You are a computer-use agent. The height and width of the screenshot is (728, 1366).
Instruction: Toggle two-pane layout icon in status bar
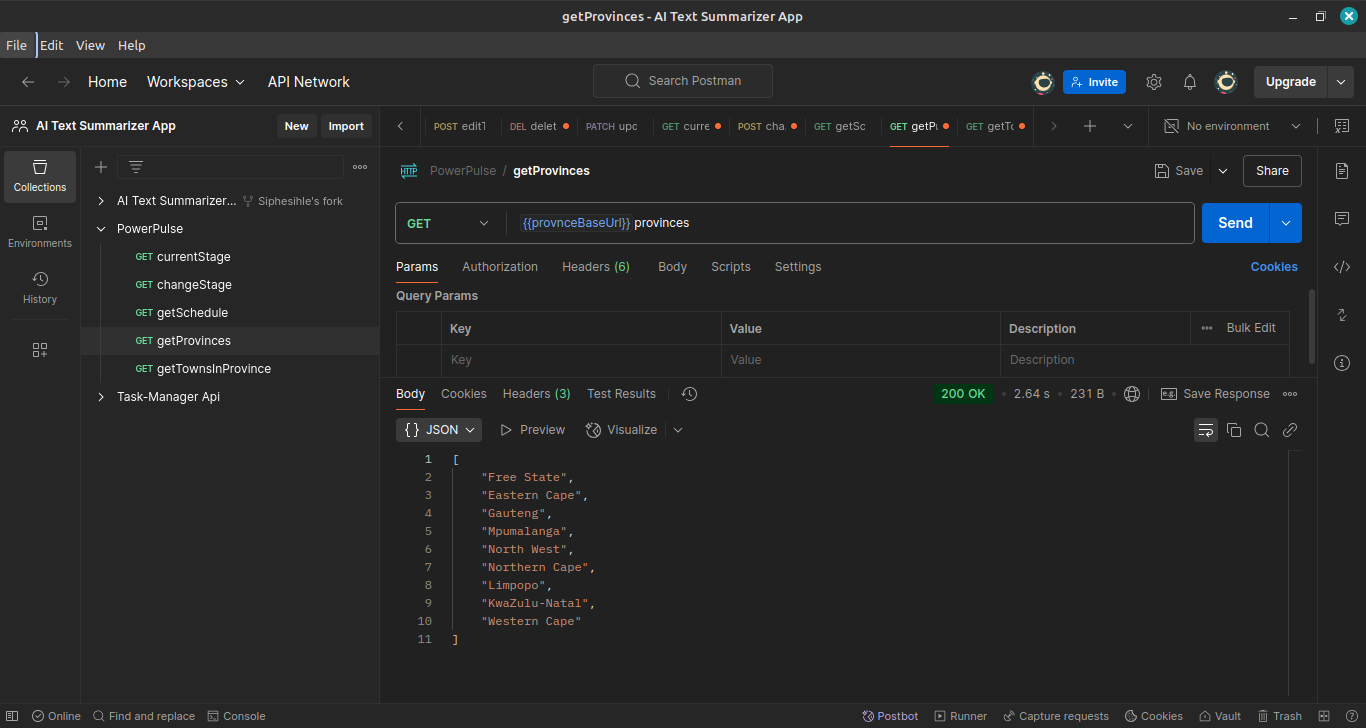[1324, 716]
